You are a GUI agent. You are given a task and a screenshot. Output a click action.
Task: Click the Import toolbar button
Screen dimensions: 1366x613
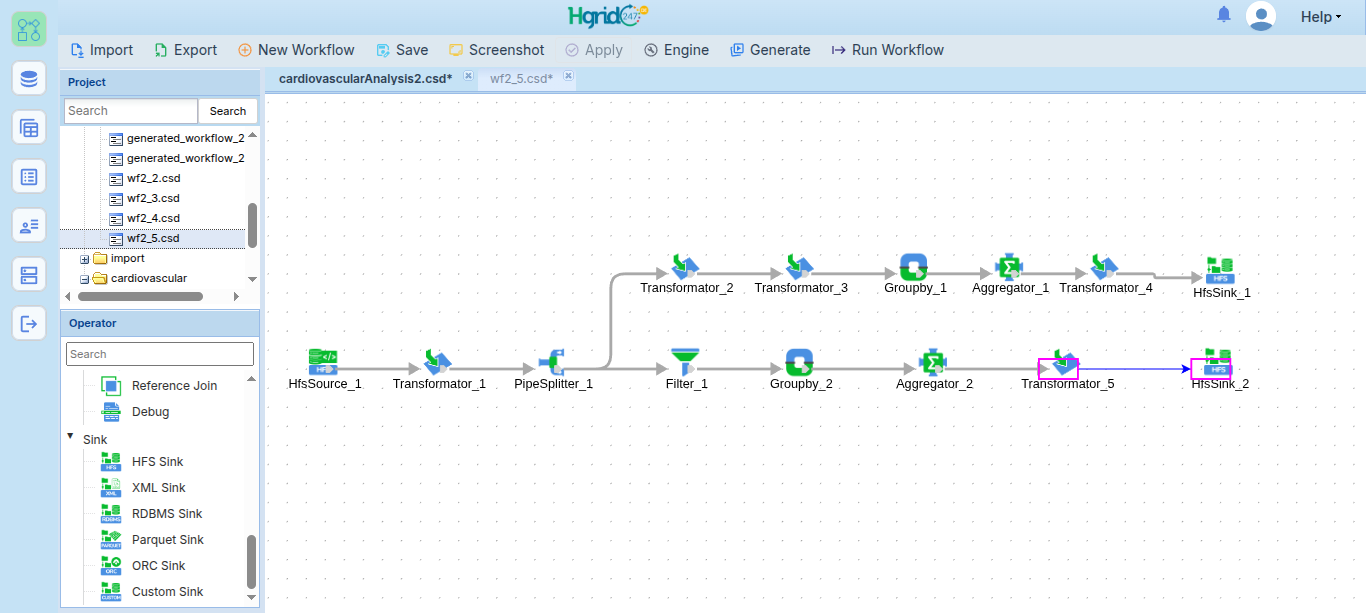pos(102,50)
